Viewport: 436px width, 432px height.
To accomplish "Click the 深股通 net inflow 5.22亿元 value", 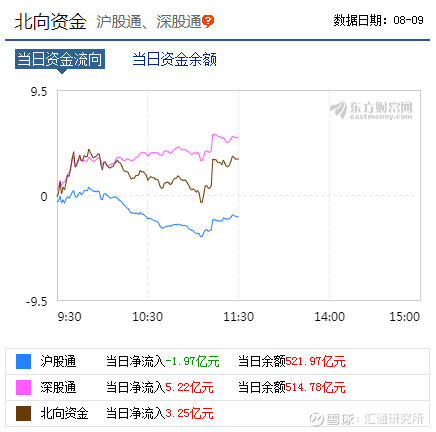I will [189, 387].
